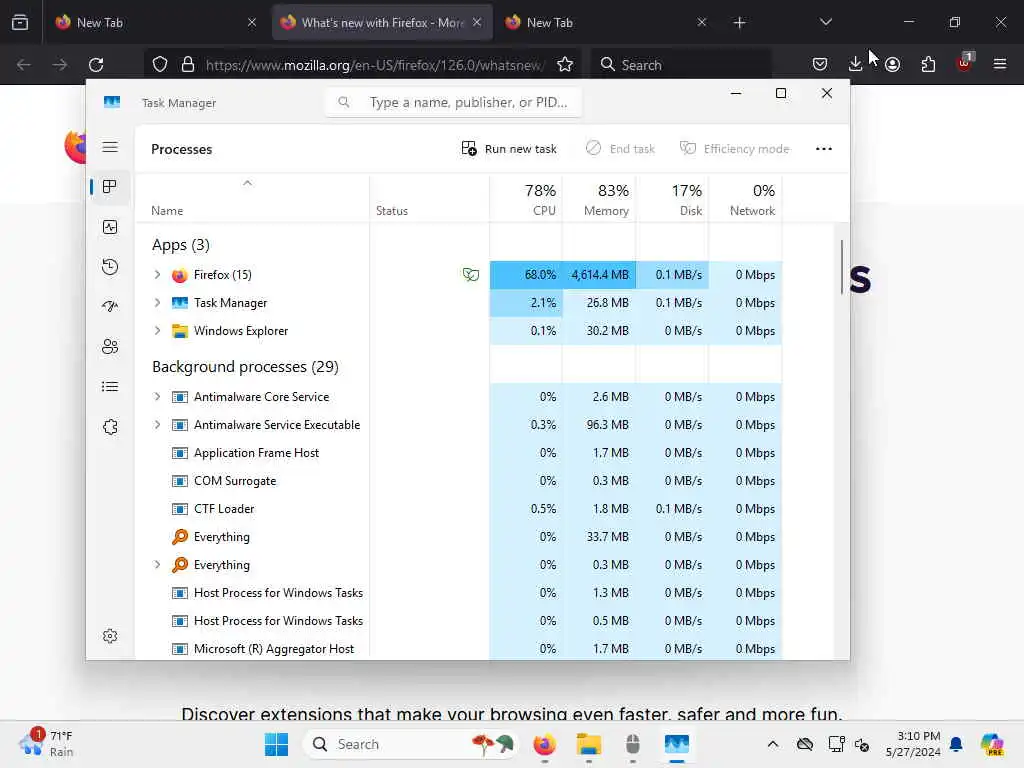Open Copilot icon in taskbar

[992, 744]
